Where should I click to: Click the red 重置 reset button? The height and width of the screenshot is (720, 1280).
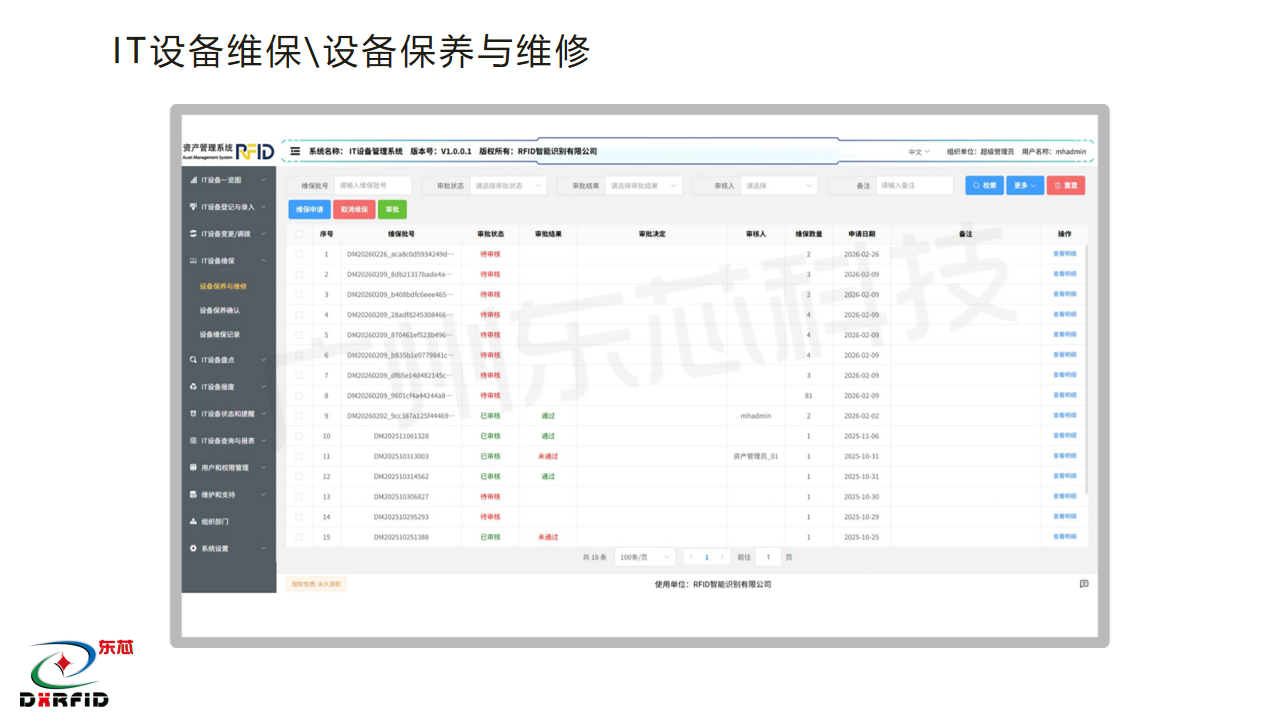(1066, 185)
